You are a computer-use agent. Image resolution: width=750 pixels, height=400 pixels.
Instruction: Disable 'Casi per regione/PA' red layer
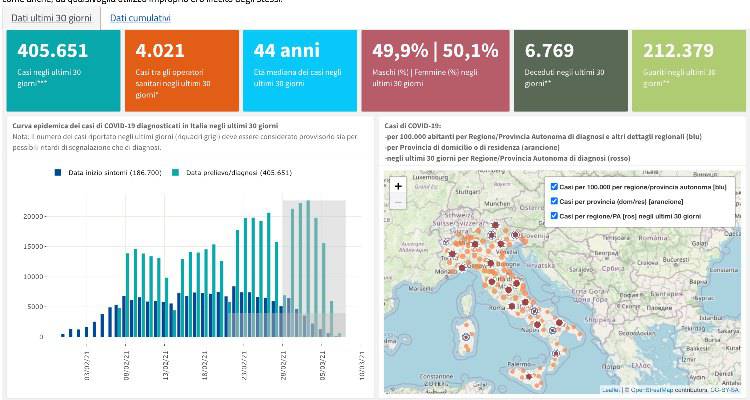click(x=554, y=215)
